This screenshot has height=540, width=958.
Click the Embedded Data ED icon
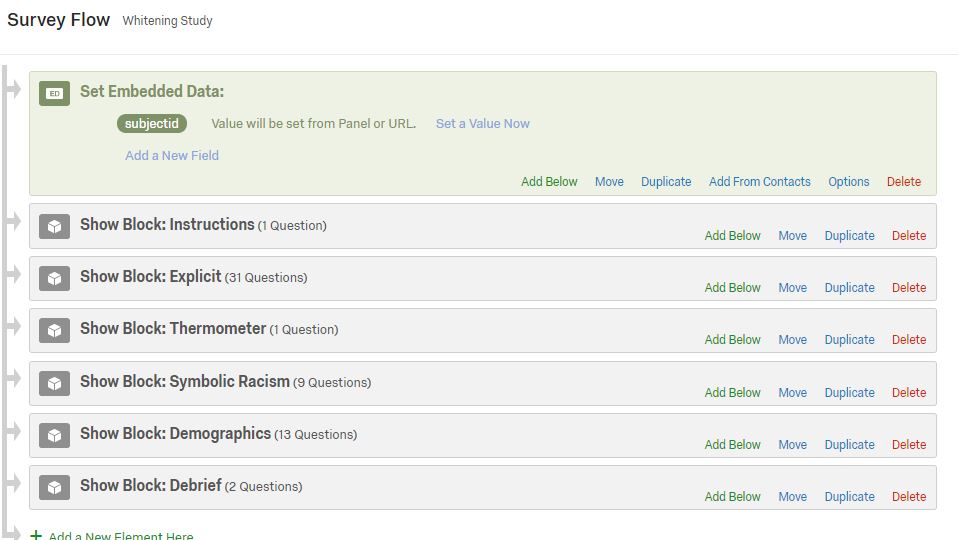pos(54,93)
